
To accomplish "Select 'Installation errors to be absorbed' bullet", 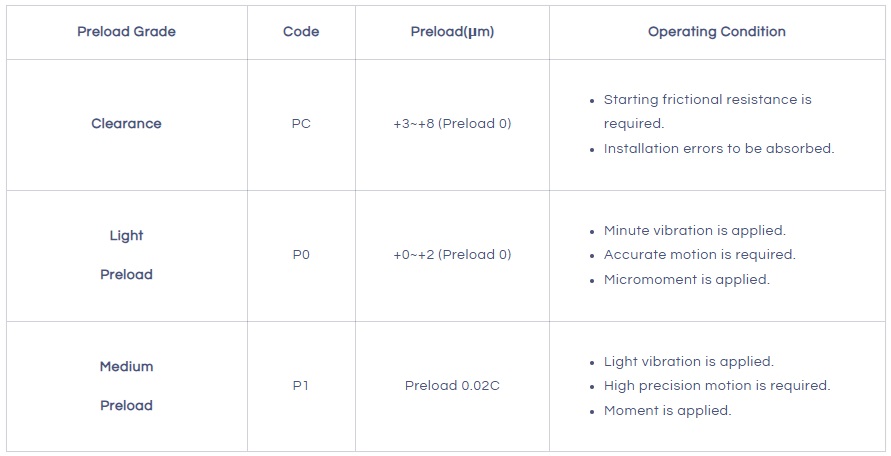I will (x=718, y=149).
